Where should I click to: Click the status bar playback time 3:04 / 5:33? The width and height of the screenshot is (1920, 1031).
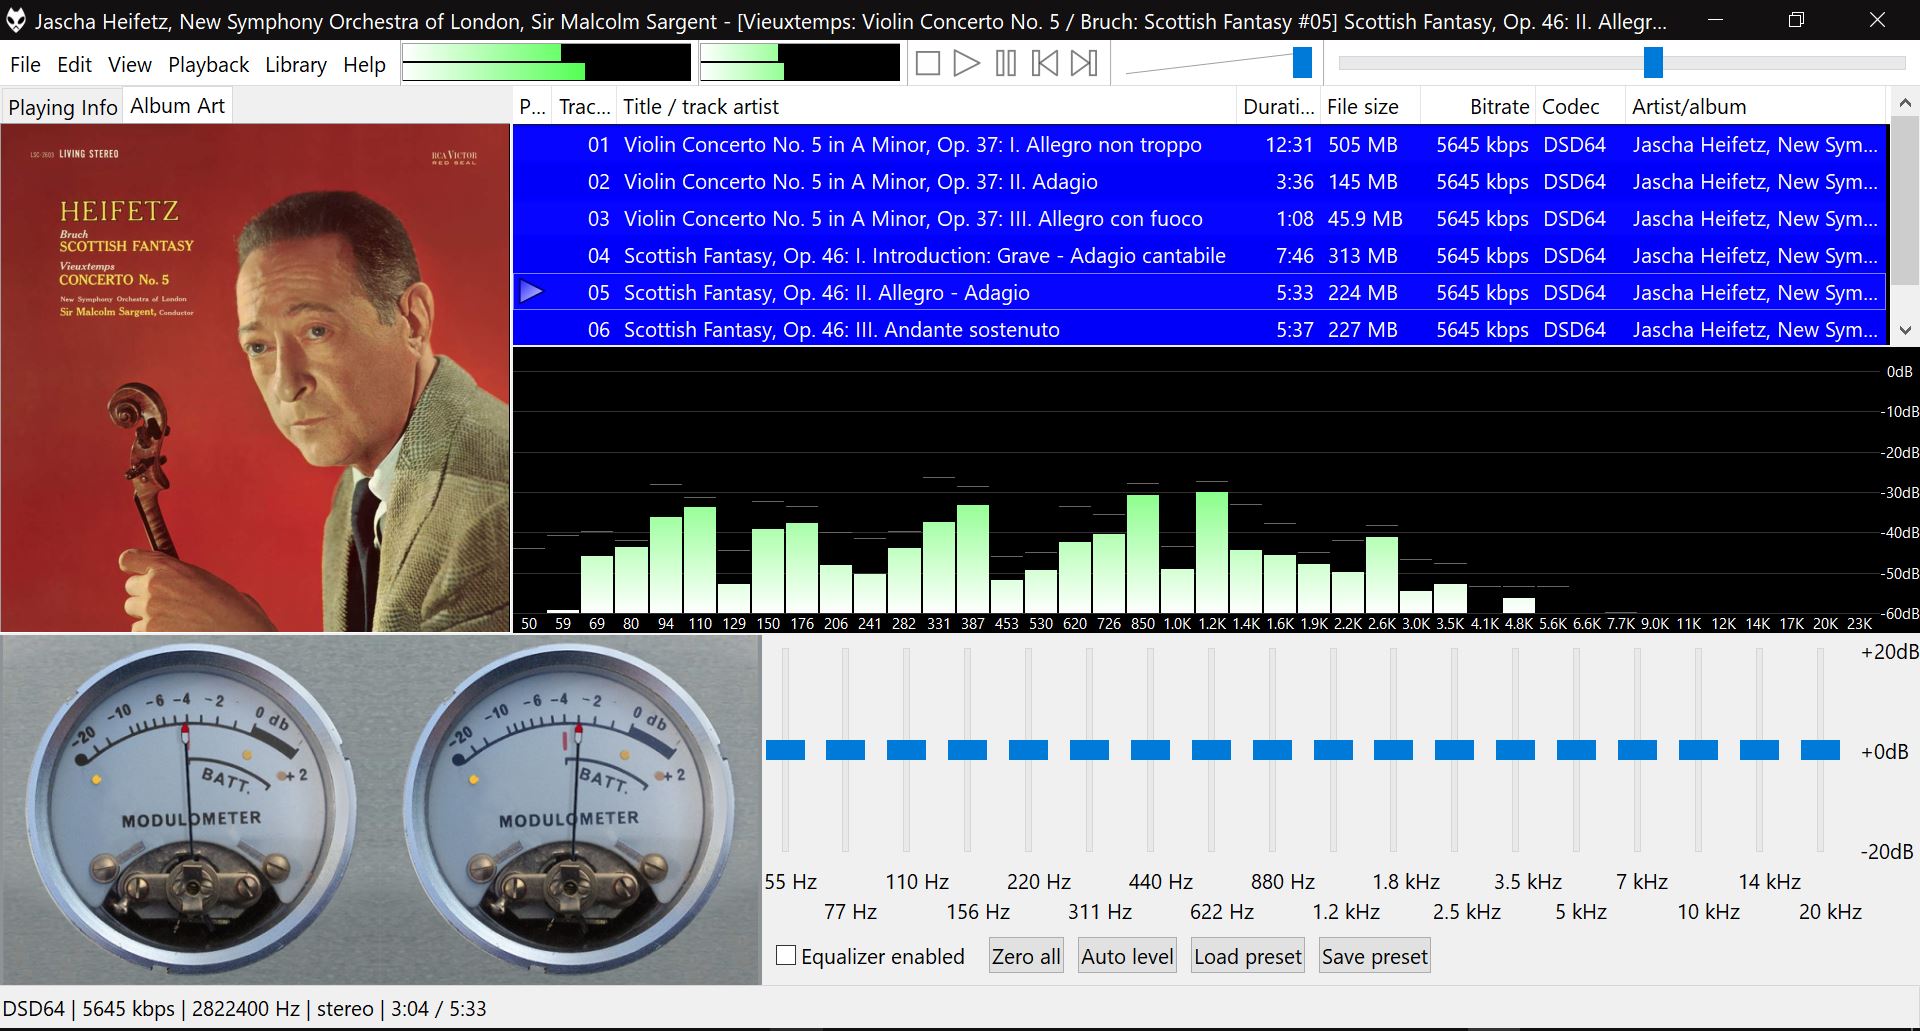pos(438,1009)
